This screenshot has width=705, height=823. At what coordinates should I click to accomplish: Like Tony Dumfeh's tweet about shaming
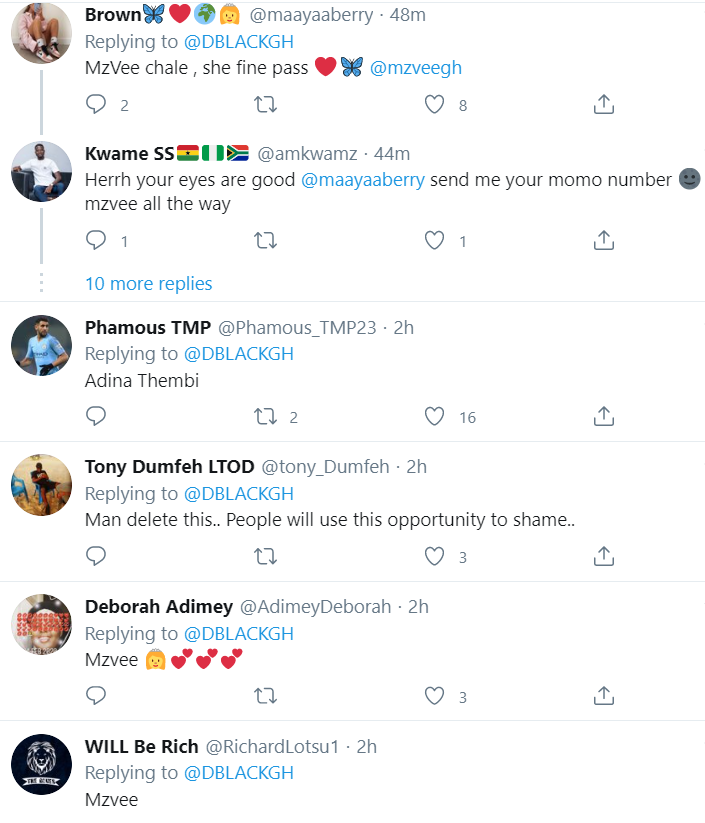pos(434,556)
